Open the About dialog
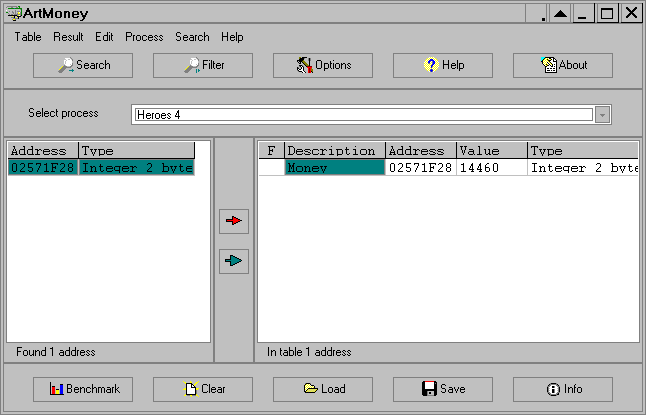646x415 pixels. point(563,65)
